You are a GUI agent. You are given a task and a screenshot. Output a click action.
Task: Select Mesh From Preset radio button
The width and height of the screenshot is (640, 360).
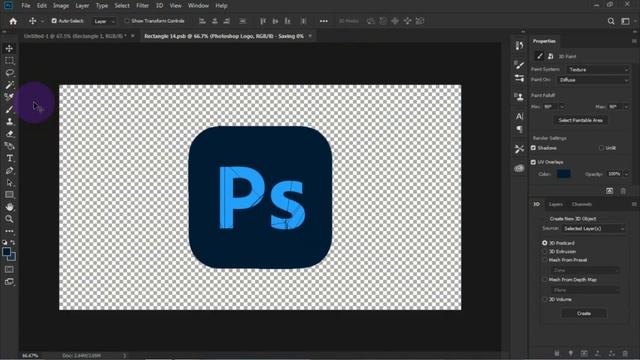[544, 260]
